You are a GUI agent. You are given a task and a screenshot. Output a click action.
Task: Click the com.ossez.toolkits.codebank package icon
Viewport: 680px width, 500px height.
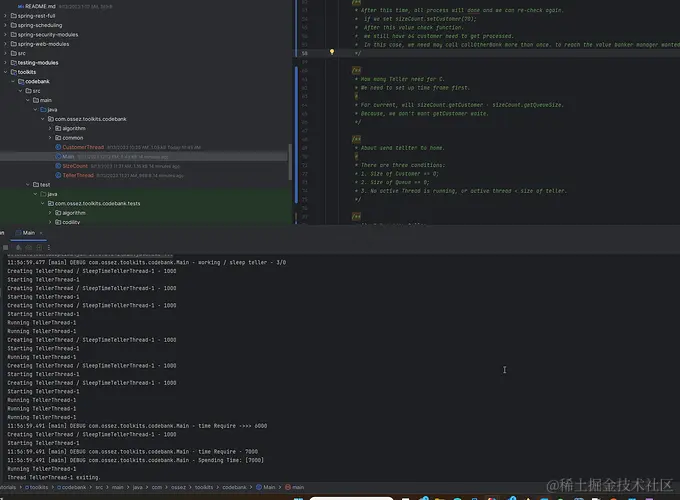pyautogui.click(x=51, y=119)
